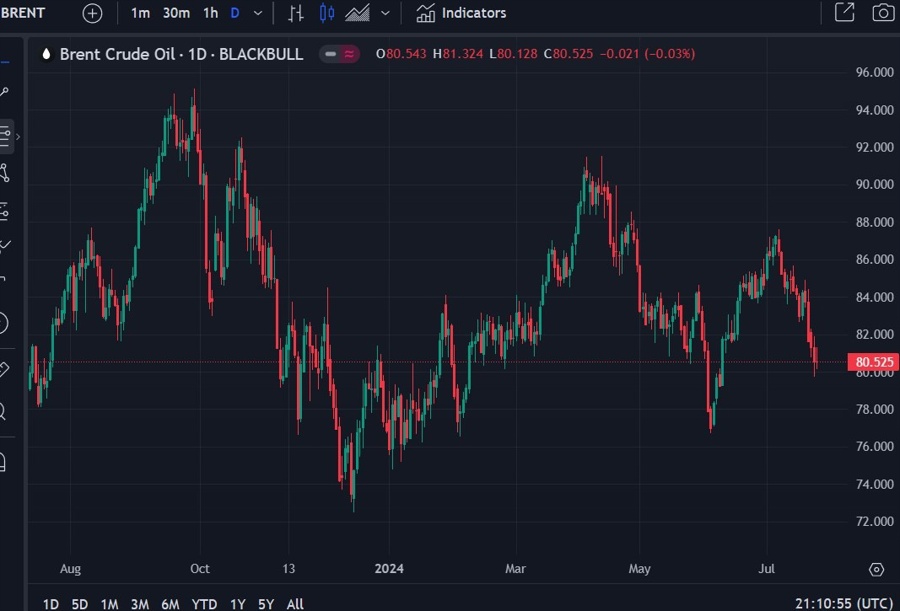Click the open value O80.543
The height and width of the screenshot is (611, 900).
(401, 54)
